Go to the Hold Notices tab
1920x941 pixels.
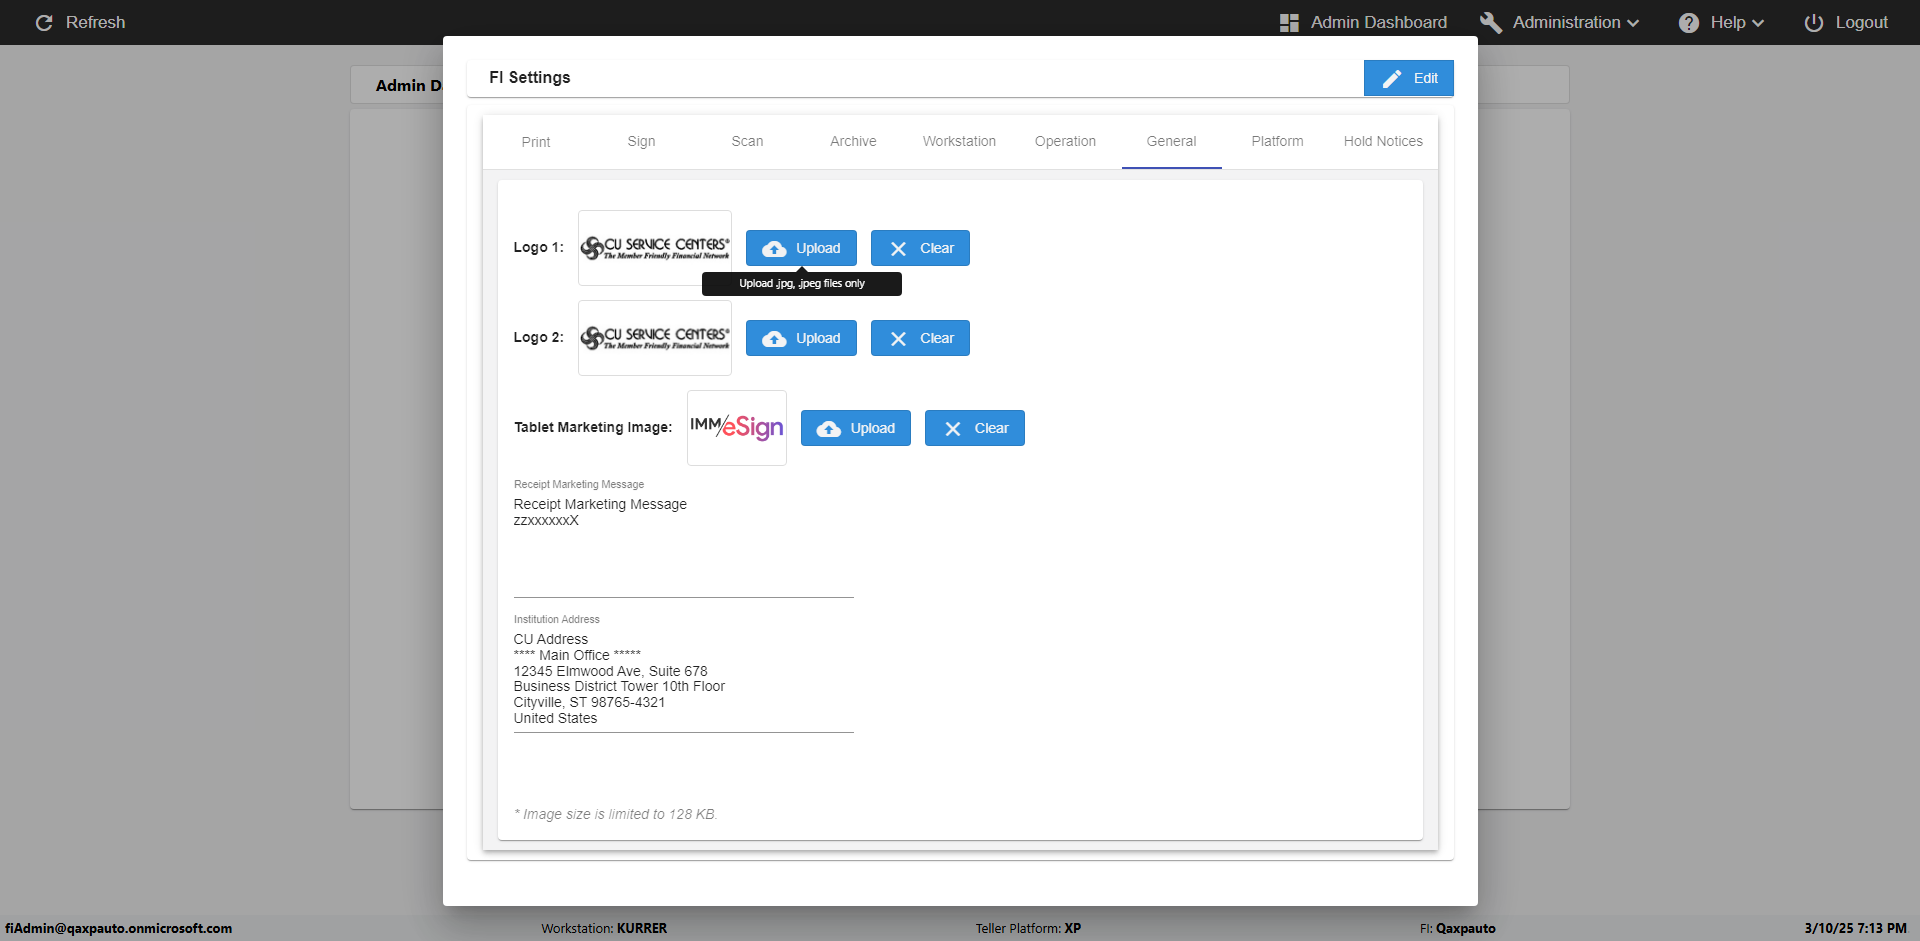coord(1383,142)
